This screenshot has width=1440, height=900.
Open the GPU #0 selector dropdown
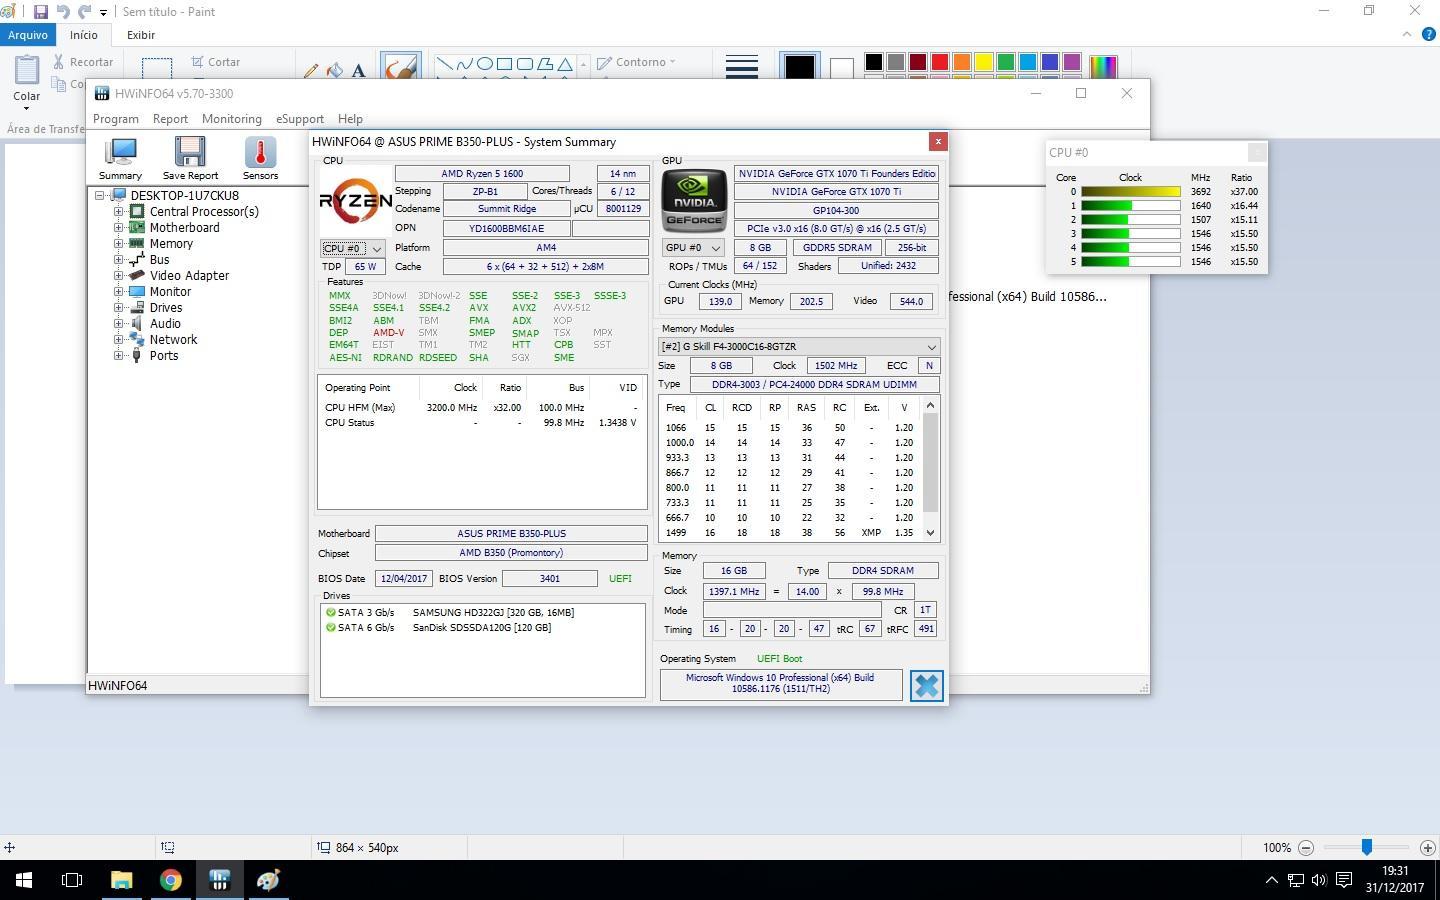tap(693, 247)
